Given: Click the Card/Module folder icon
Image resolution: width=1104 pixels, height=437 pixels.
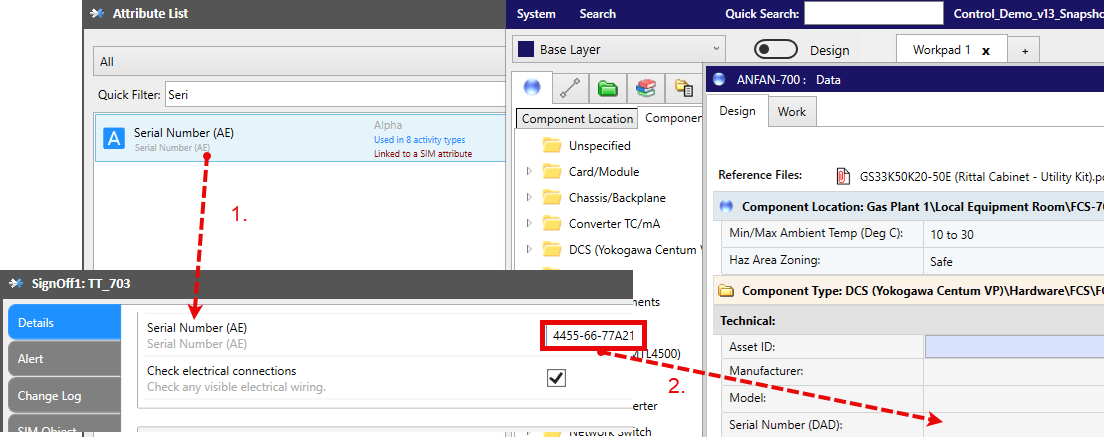Looking at the screenshot, I should coord(551,172).
